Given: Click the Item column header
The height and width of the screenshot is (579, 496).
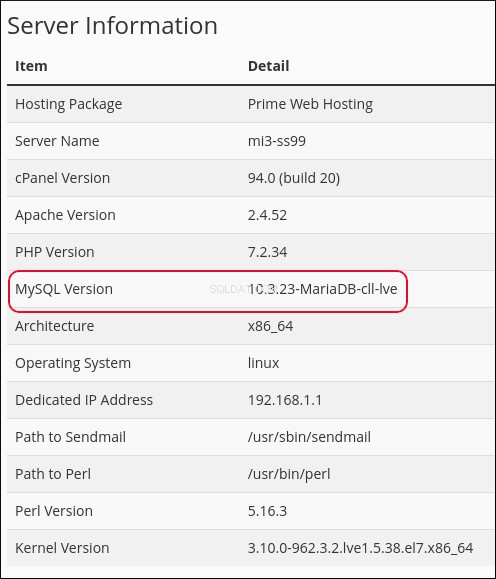Looking at the screenshot, I should pyautogui.click(x=31, y=66).
